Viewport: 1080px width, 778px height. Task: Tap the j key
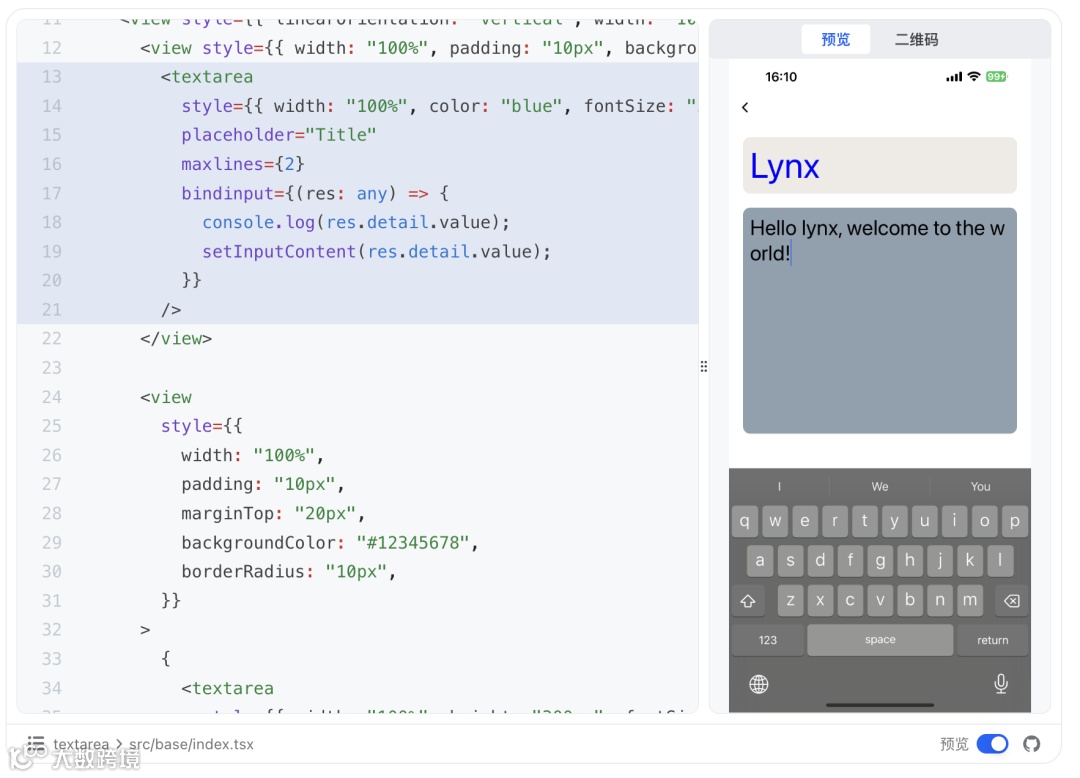(939, 560)
